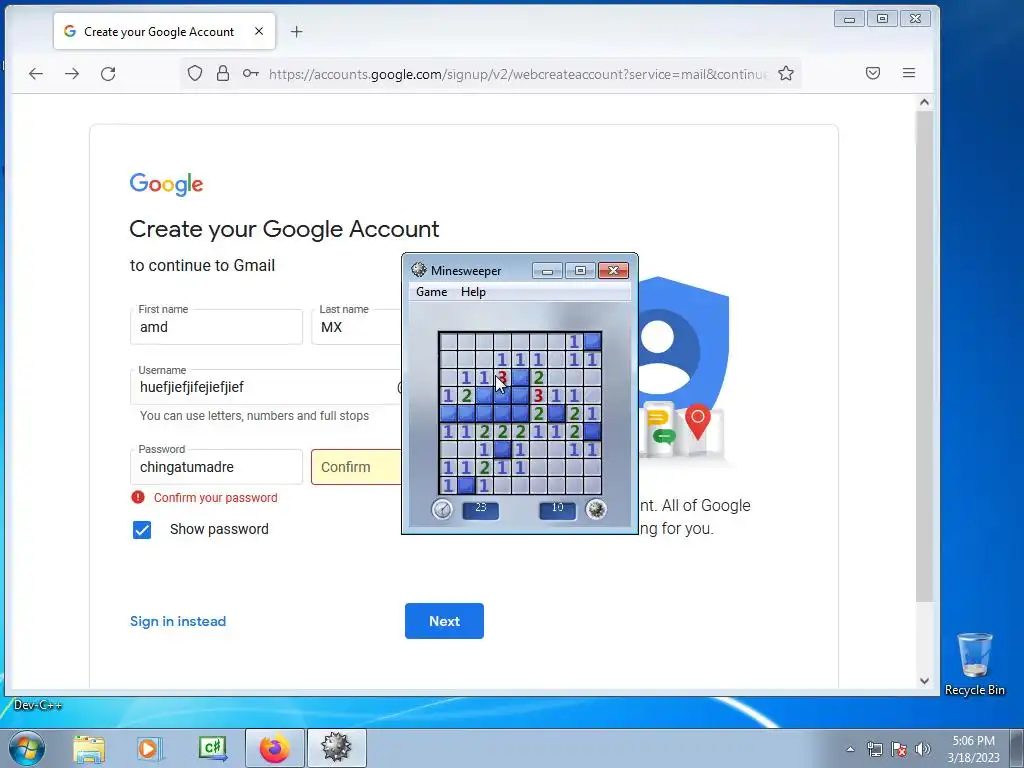
Task: Open Action Center flag icon
Action: (899, 749)
